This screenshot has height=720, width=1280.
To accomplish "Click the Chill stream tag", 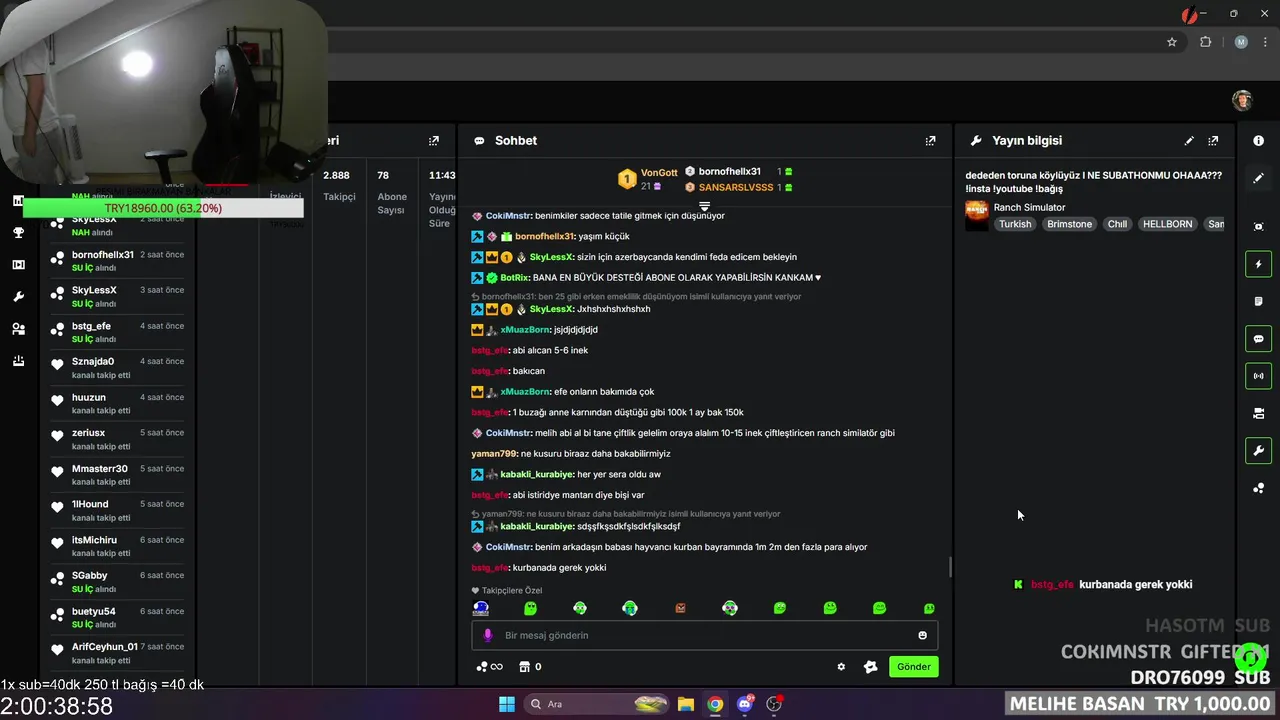I will pos(1117,224).
